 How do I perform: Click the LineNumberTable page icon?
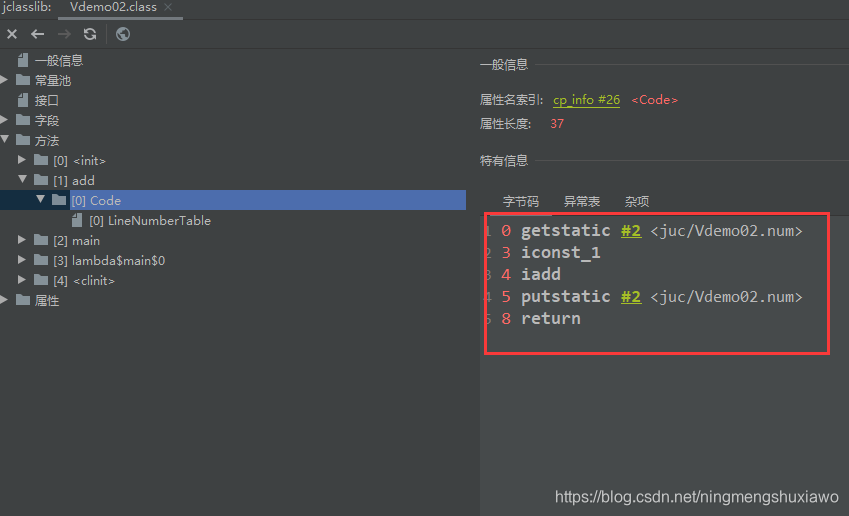coord(77,220)
